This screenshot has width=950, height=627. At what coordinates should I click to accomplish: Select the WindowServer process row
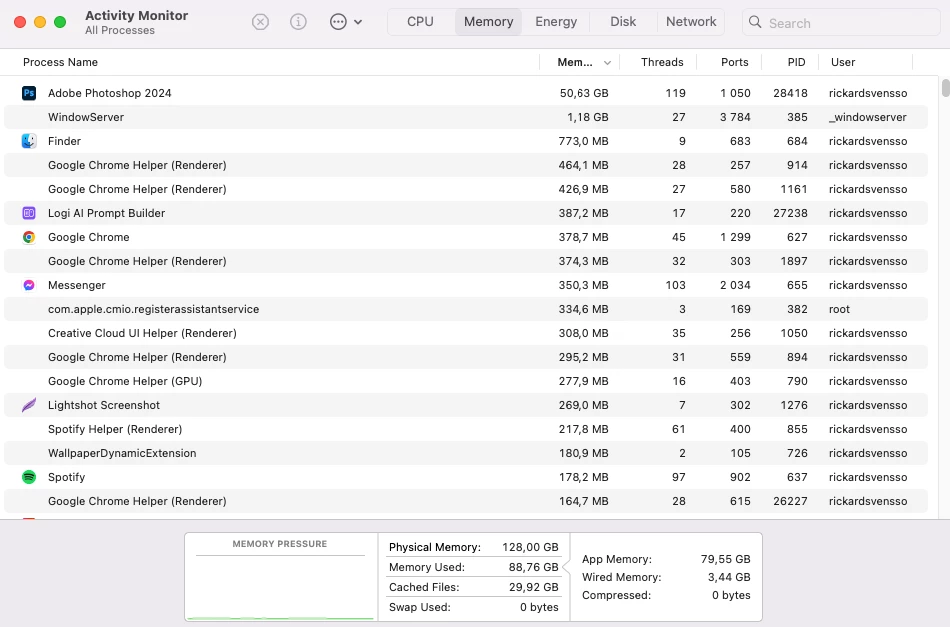click(465, 117)
